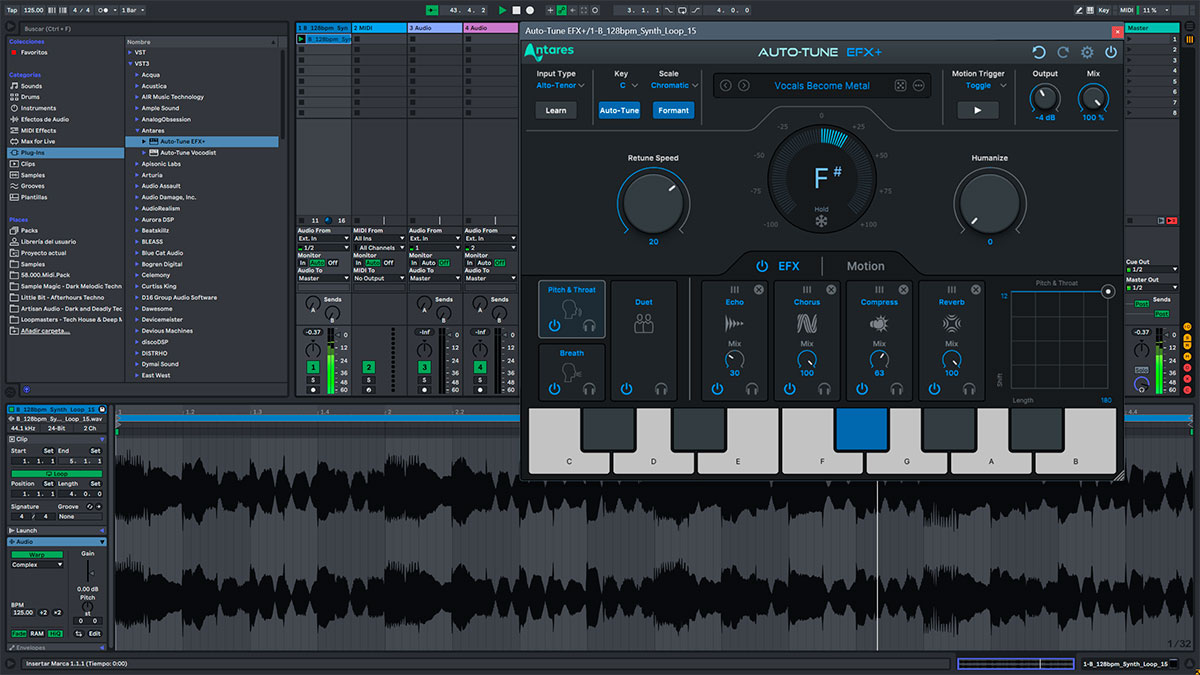Open Auto-Tune settings gear
The image size is (1200, 675).
coord(1087,52)
